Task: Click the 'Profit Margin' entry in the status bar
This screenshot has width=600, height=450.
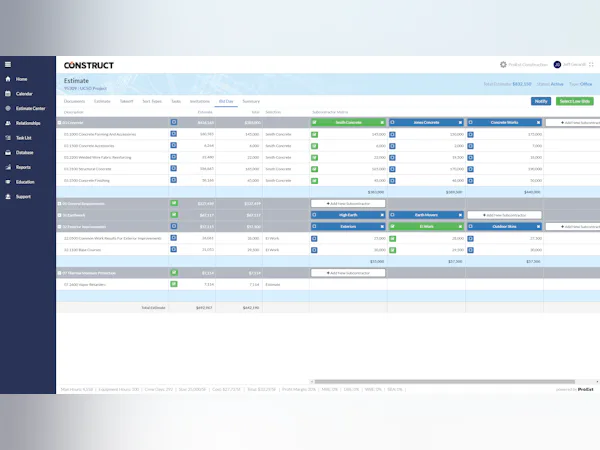Action: click(300, 390)
